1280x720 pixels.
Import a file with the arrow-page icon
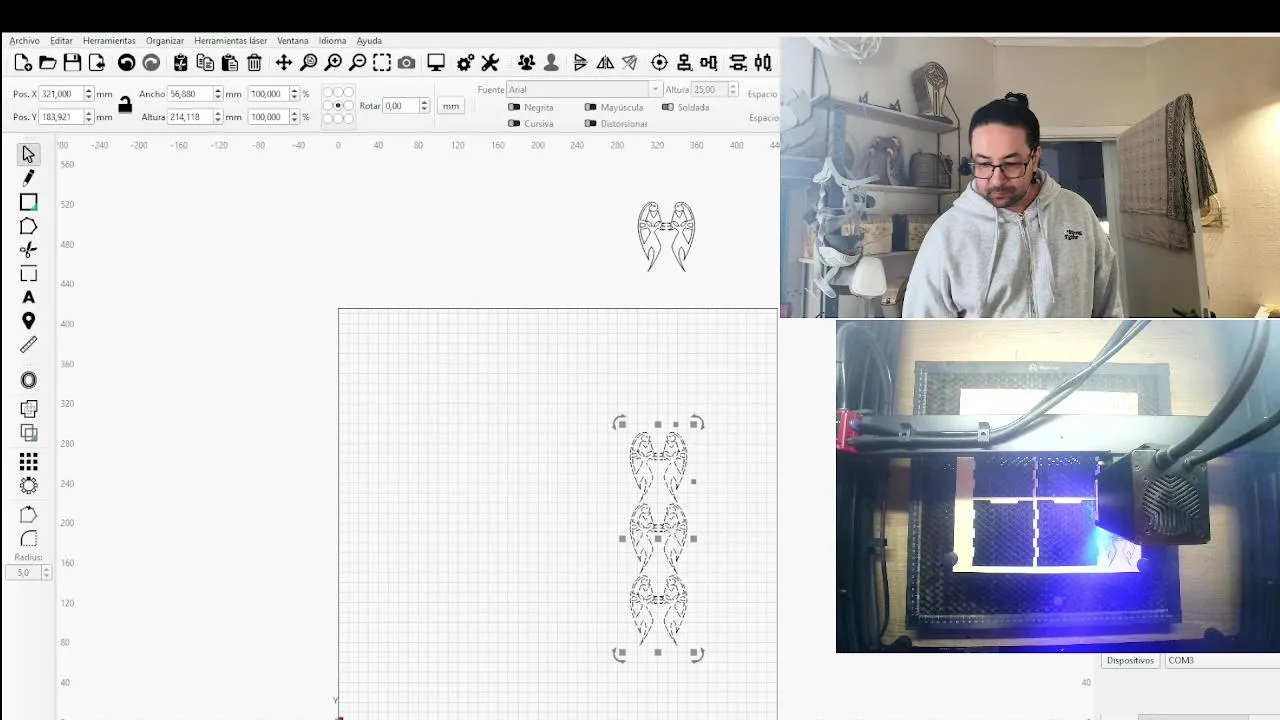[x=97, y=63]
